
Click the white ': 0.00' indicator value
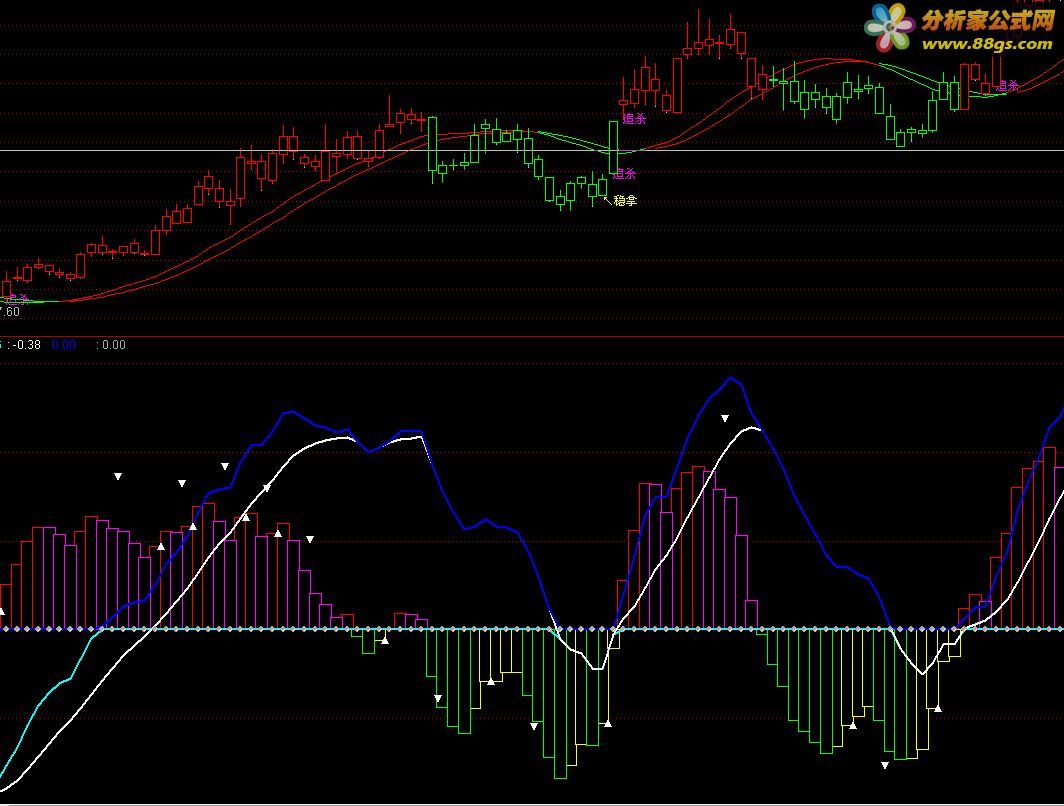(111, 345)
